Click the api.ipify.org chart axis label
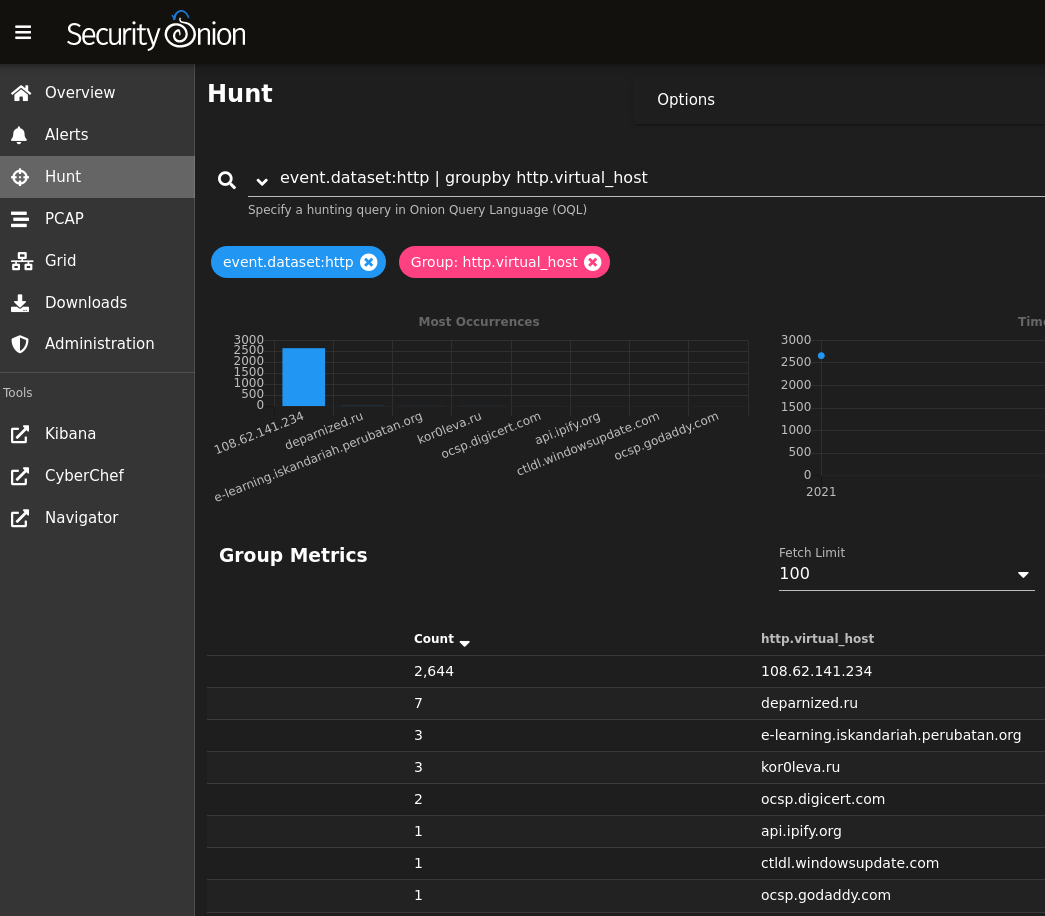The width and height of the screenshot is (1045, 916). pos(567,428)
